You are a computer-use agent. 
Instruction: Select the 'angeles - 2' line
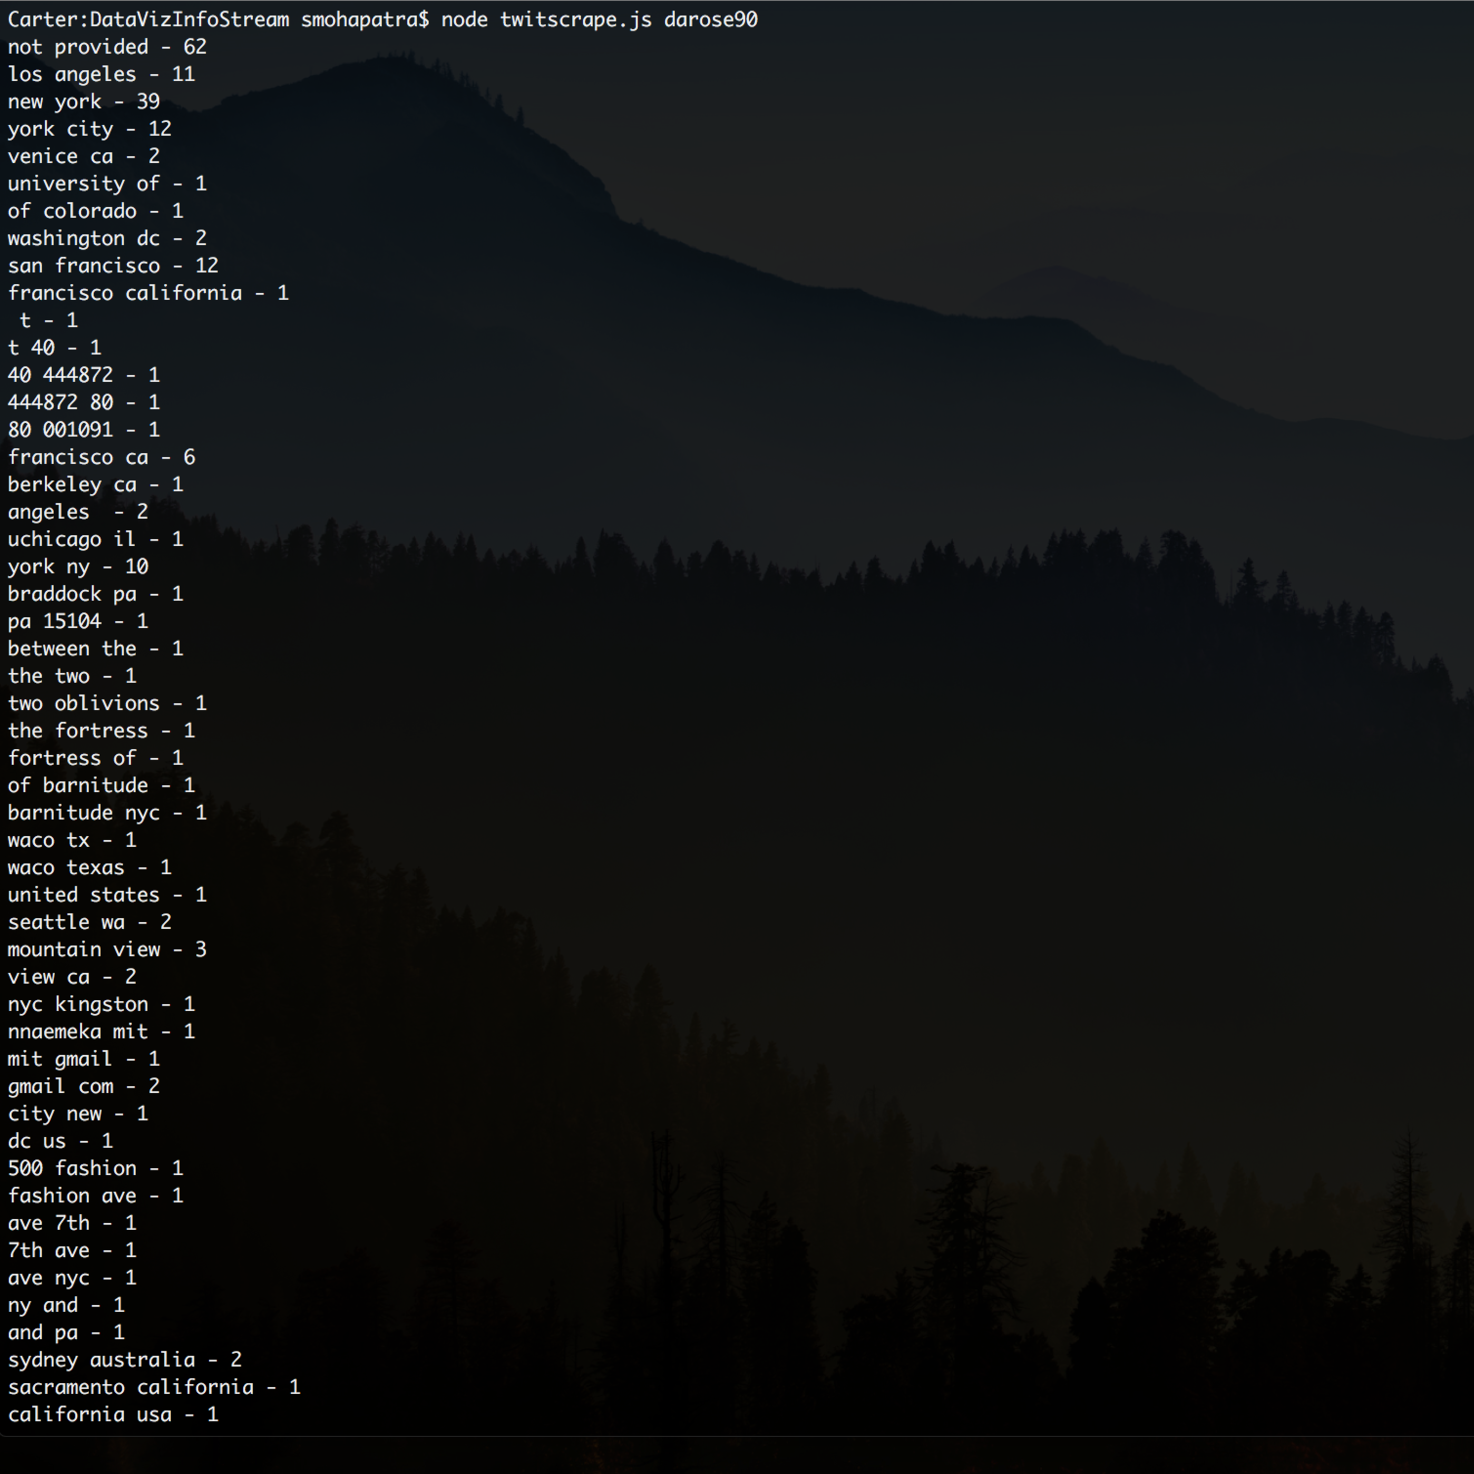78,512
